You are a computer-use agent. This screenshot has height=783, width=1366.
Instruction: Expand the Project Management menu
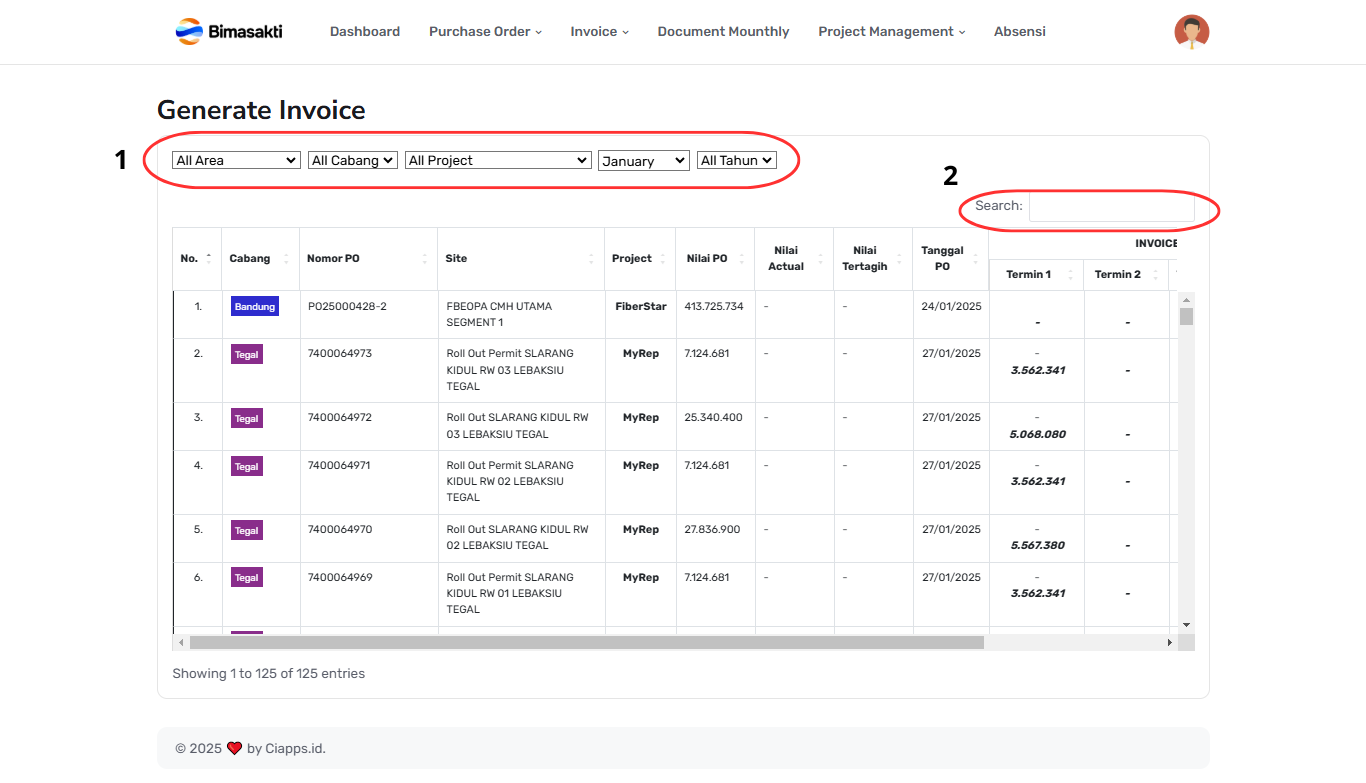891,32
